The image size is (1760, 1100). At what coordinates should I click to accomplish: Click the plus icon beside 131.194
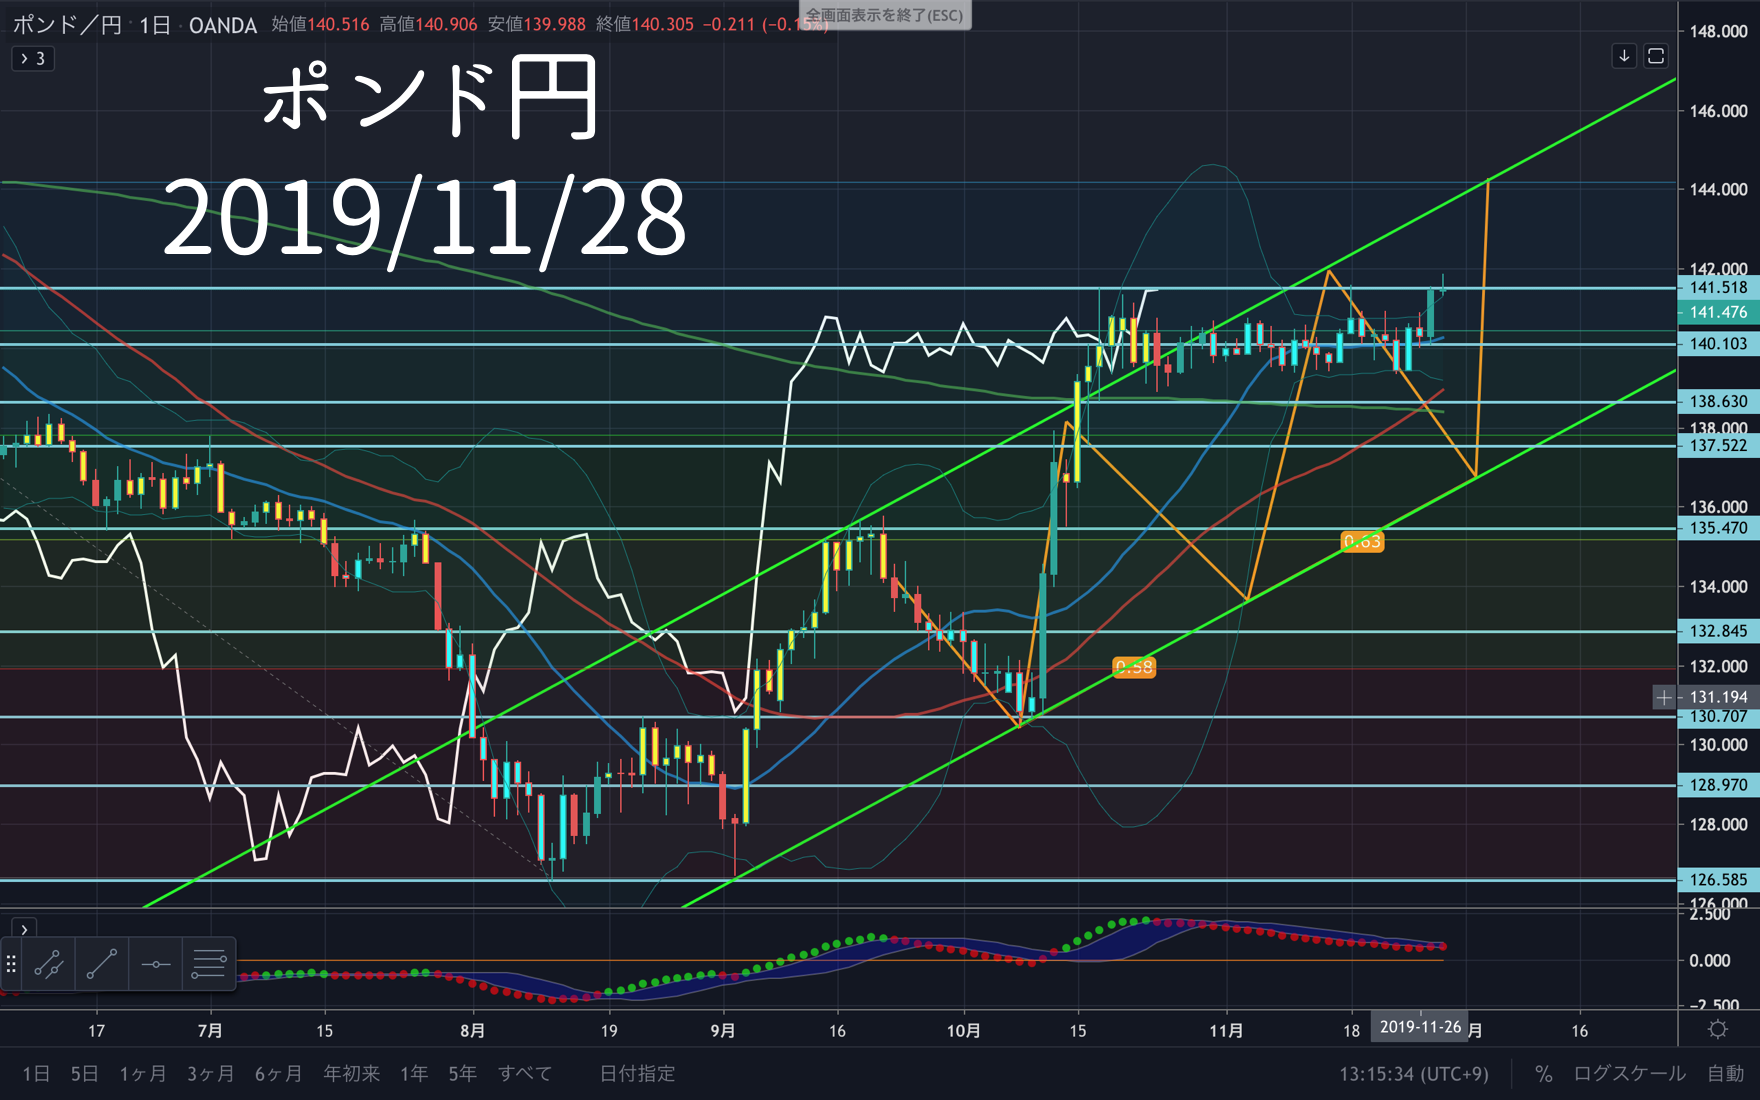pos(1664,697)
